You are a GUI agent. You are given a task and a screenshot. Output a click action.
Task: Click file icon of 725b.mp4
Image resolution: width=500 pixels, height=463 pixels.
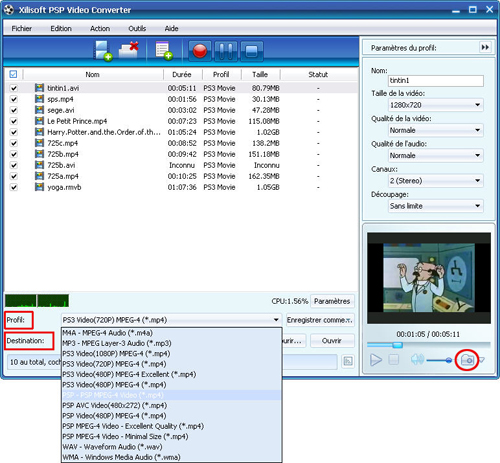point(39,154)
